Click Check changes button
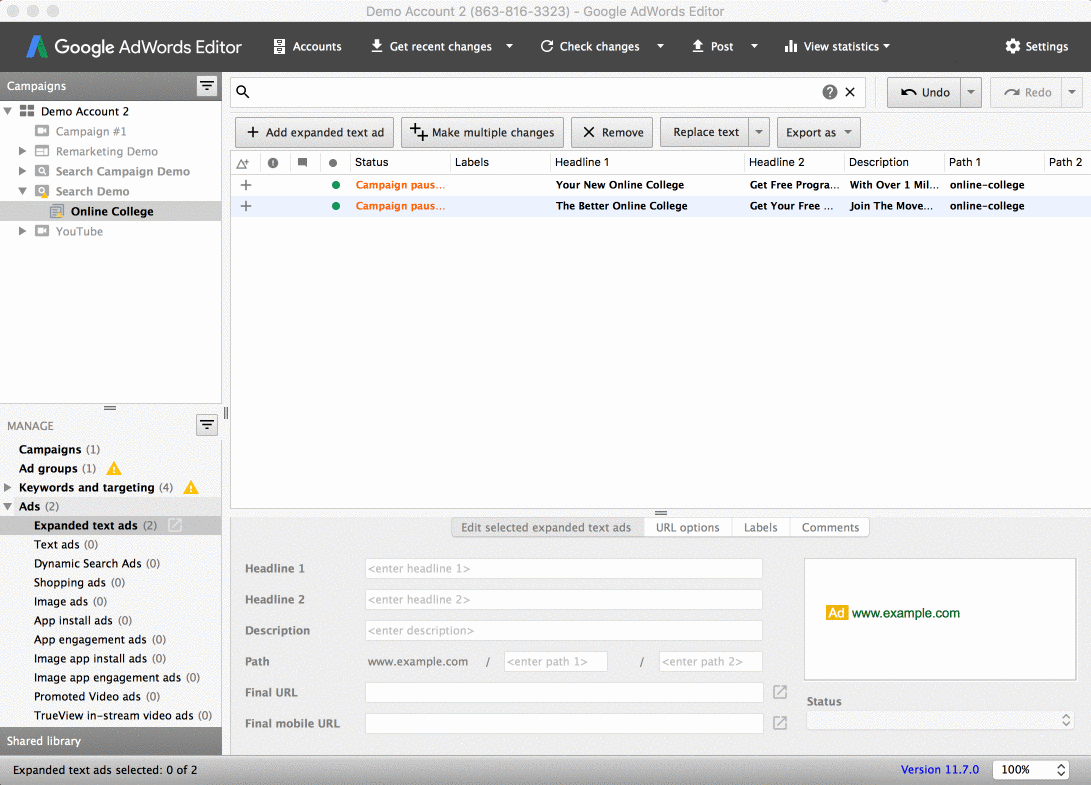This screenshot has width=1091, height=785. (x=590, y=47)
